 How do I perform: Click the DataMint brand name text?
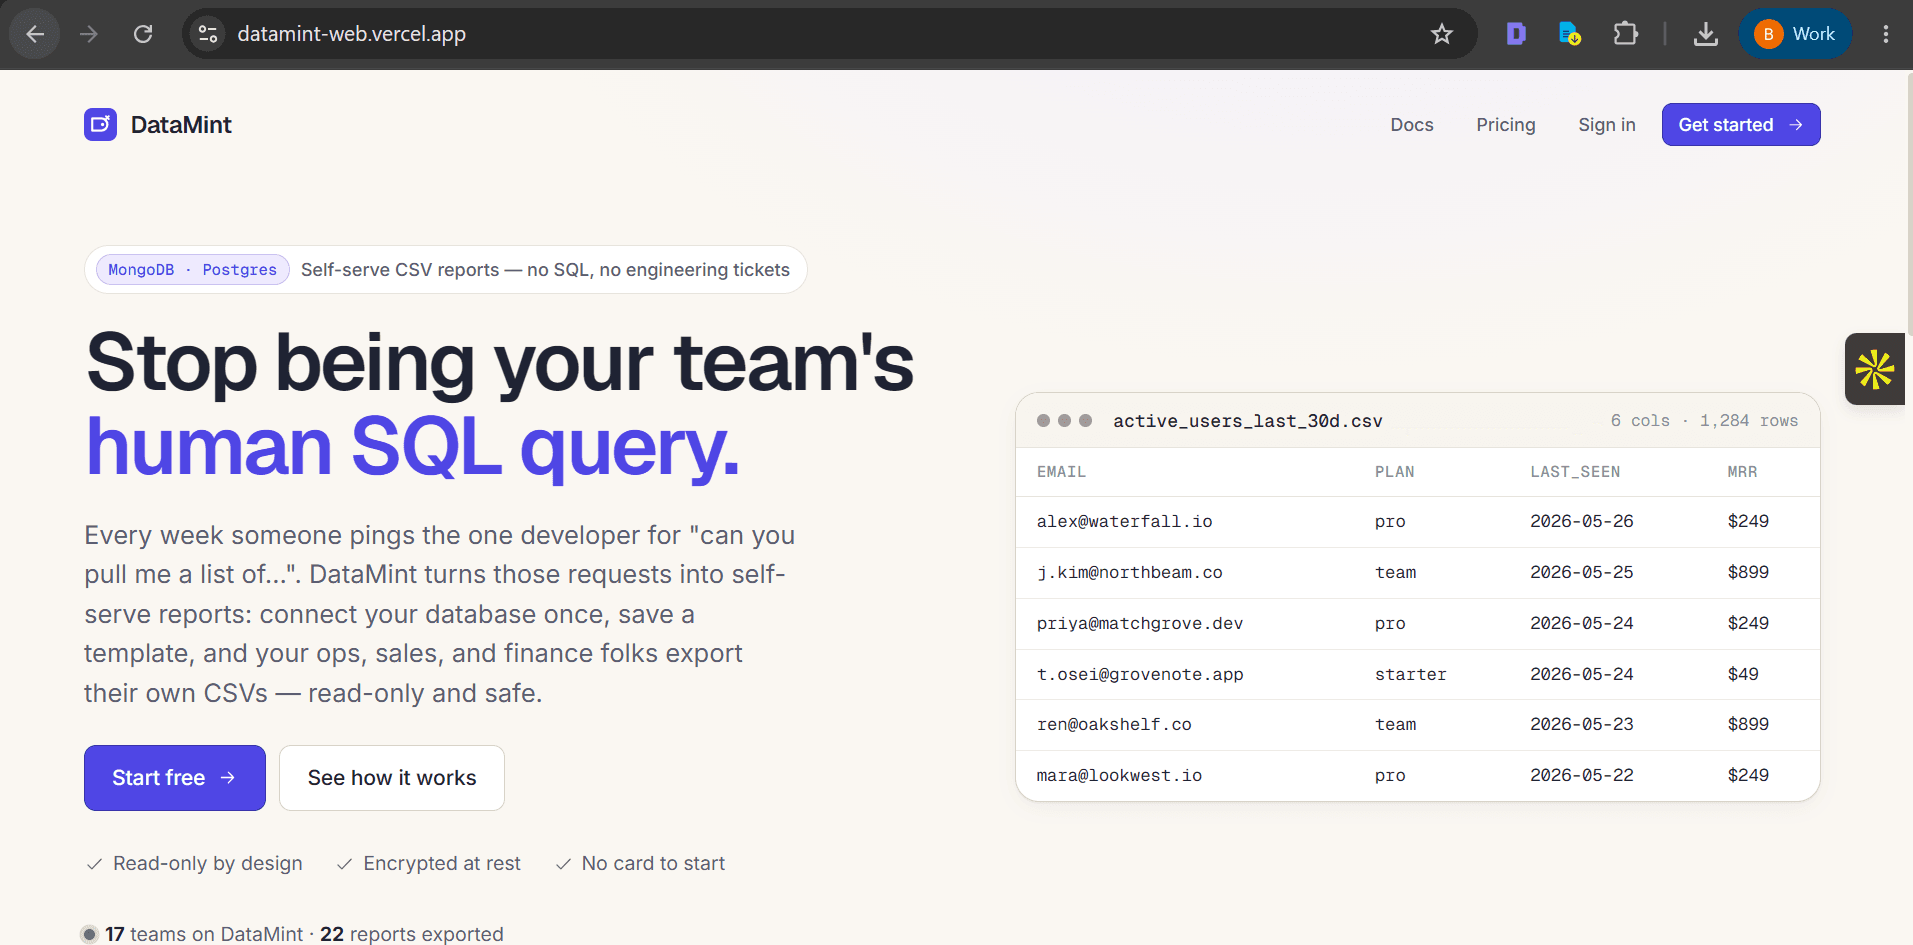(x=181, y=125)
